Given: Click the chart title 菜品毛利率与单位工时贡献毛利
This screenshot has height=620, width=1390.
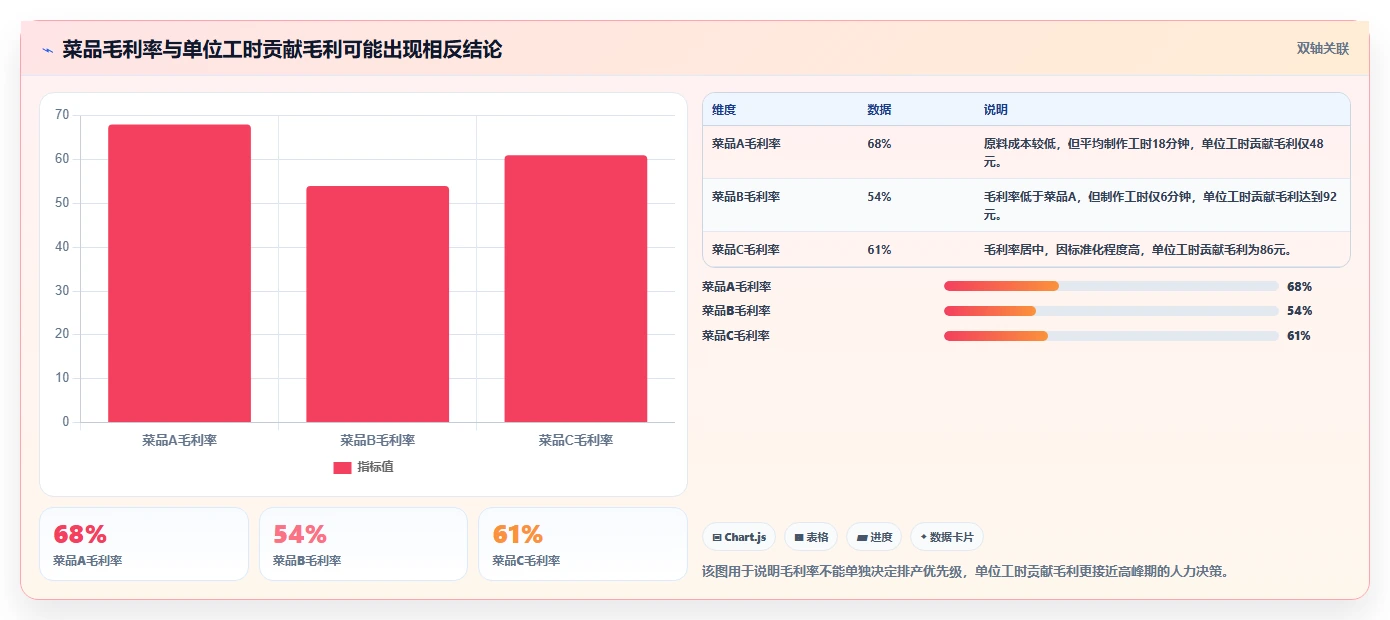Looking at the screenshot, I should pyautogui.click(x=282, y=50).
